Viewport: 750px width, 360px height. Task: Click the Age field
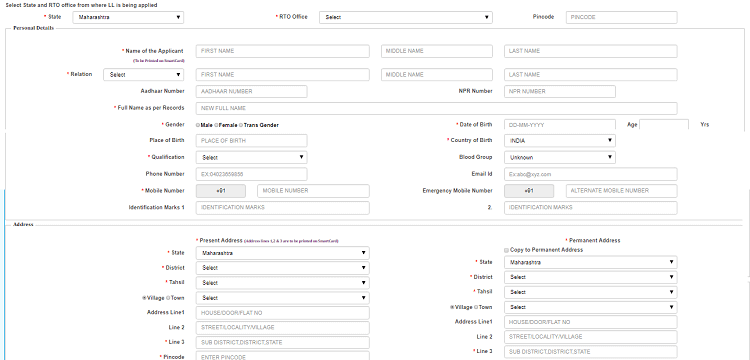pyautogui.click(x=664, y=124)
